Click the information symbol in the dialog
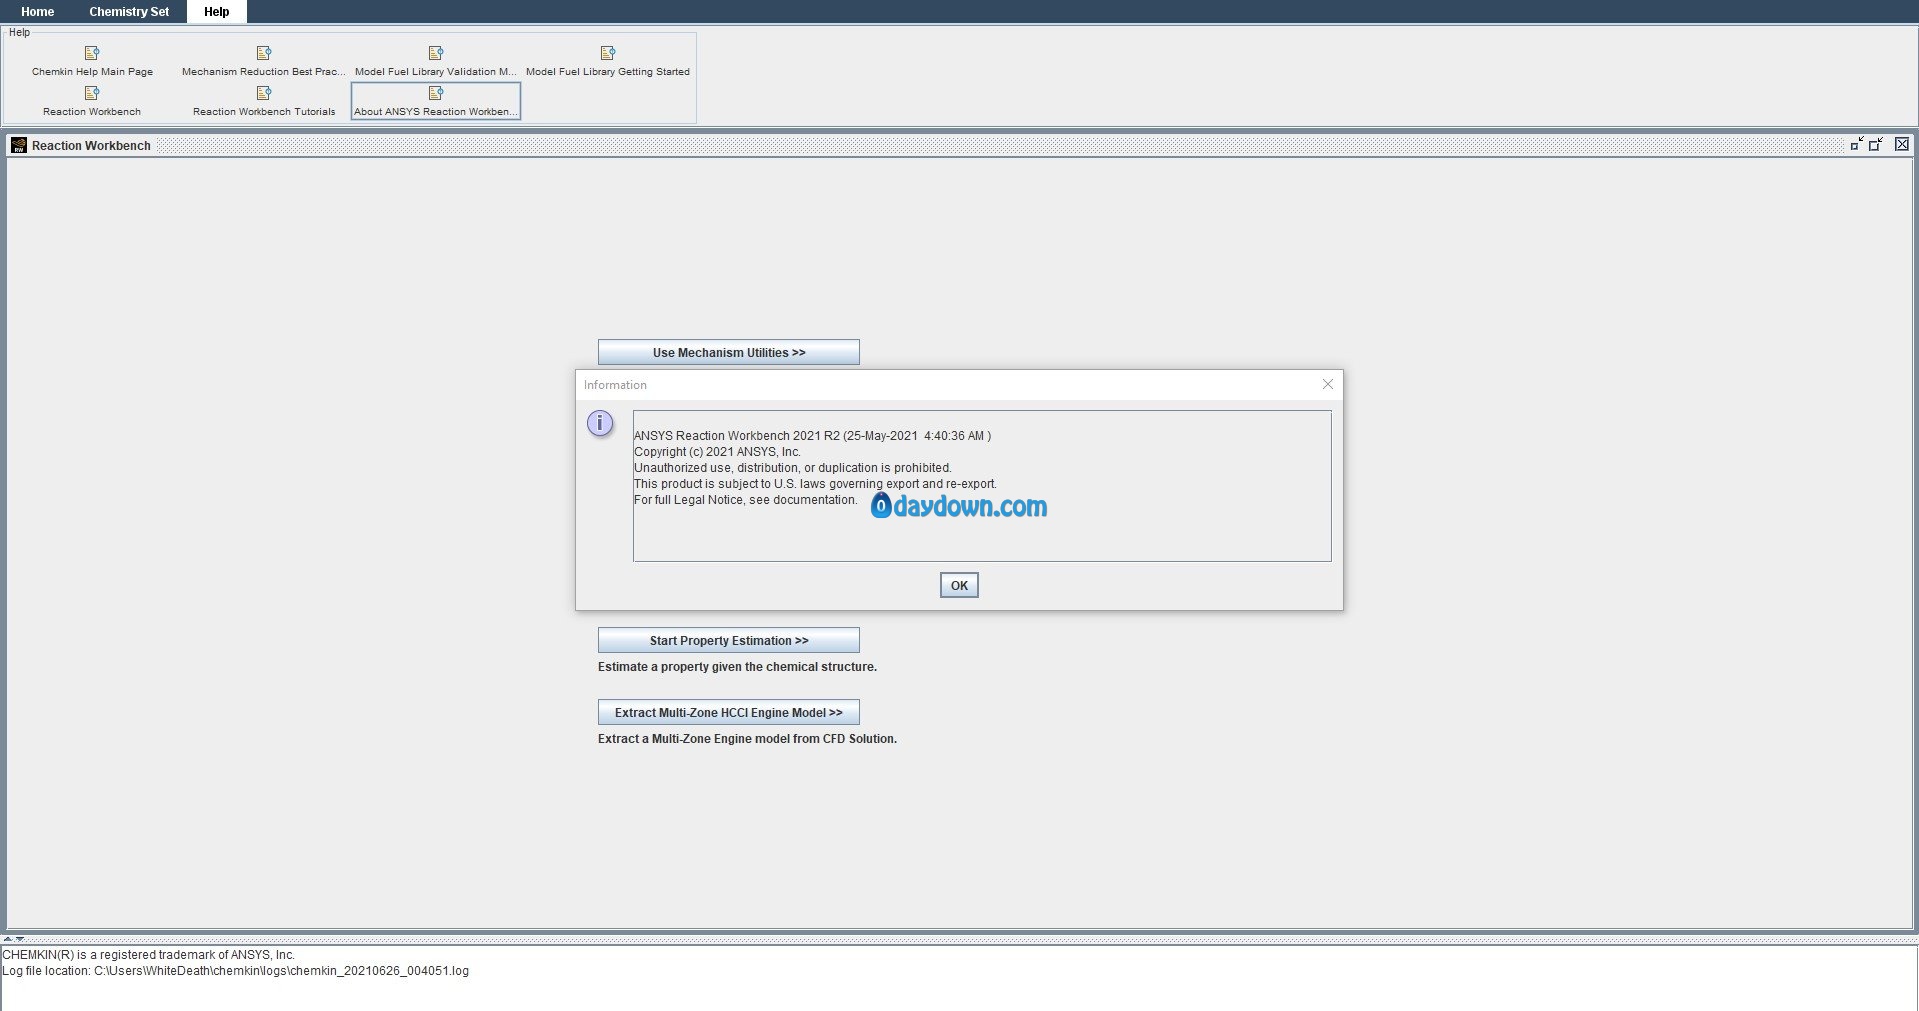 click(600, 423)
